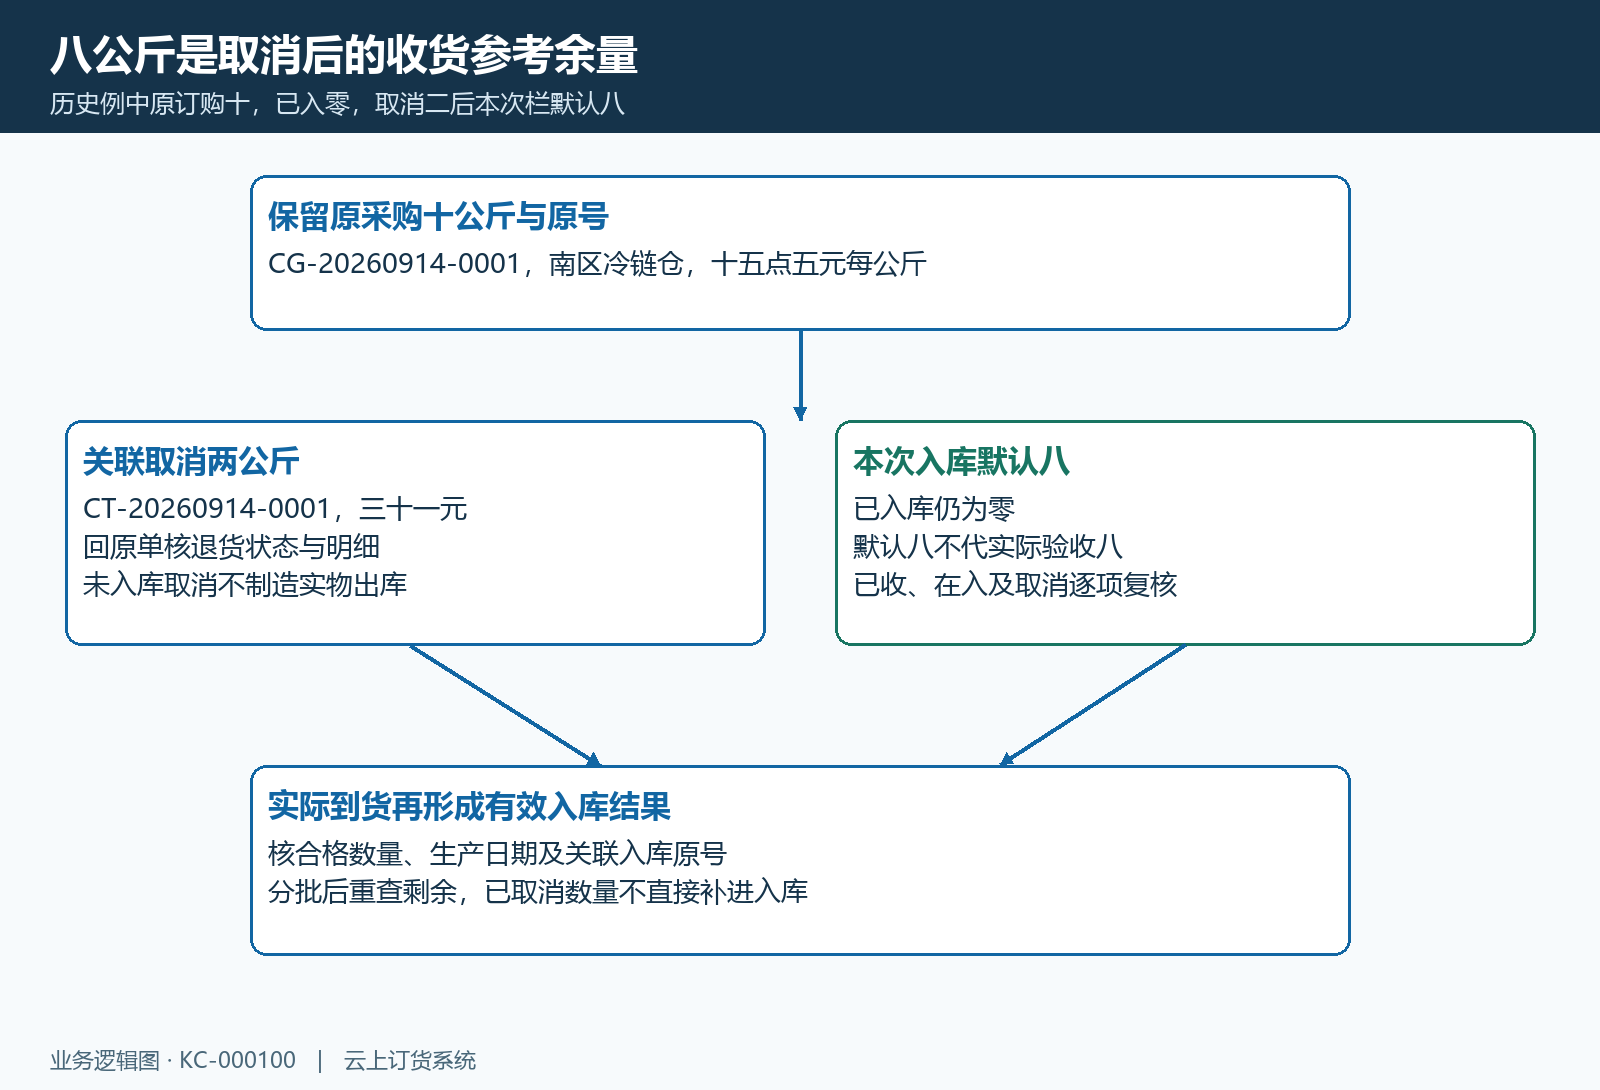This screenshot has width=1600, height=1090.
Task: Select line 已入库仍为零
Action: 934,509
